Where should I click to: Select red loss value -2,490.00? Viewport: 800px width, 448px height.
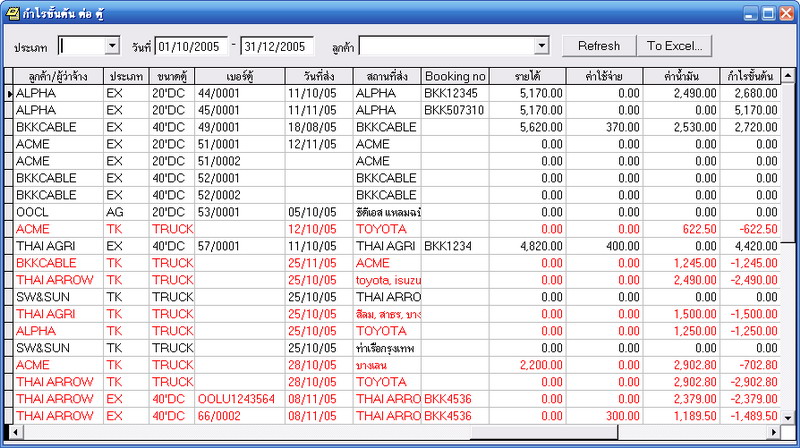(751, 280)
